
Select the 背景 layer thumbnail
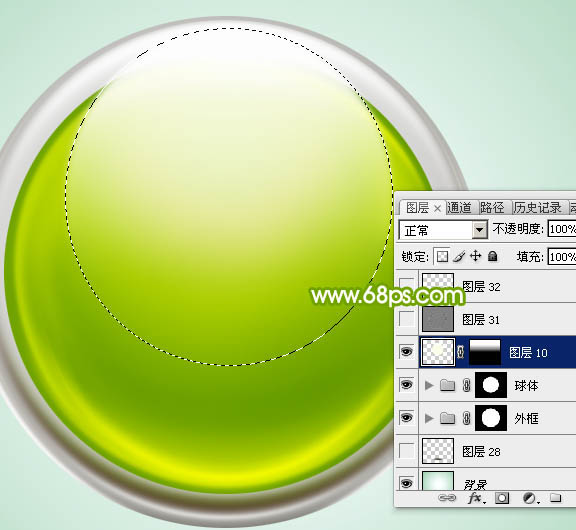[438, 481]
